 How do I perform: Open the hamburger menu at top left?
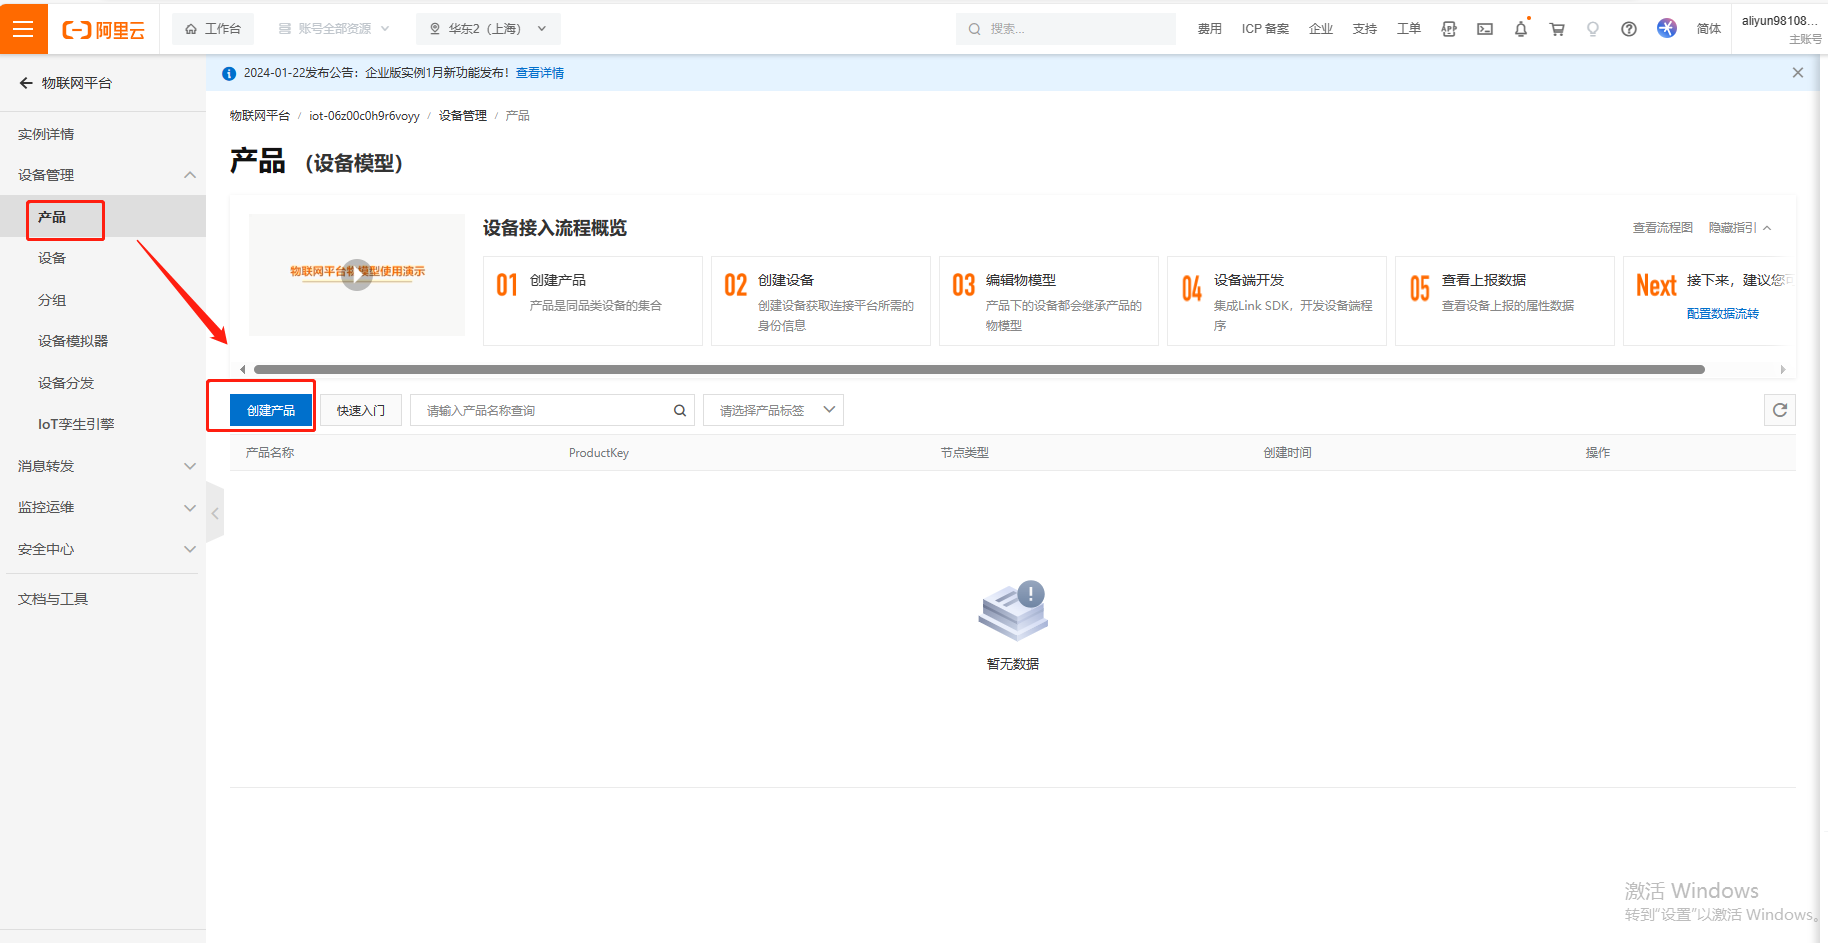pyautogui.click(x=23, y=29)
